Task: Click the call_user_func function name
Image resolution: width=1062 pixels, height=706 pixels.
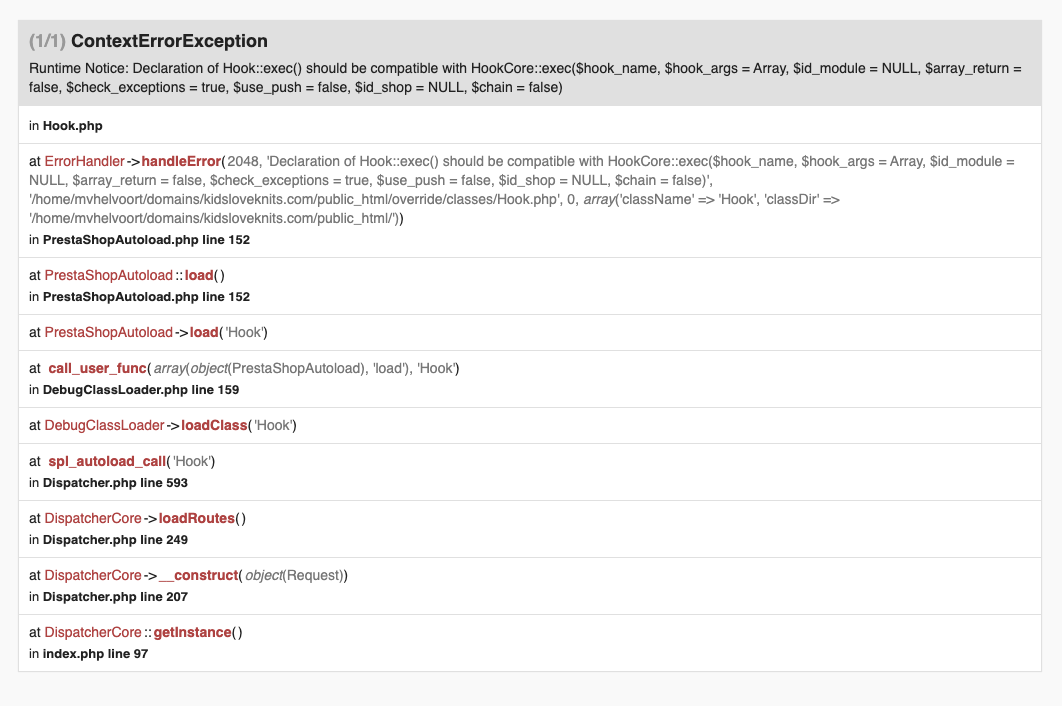Action: 98,369
